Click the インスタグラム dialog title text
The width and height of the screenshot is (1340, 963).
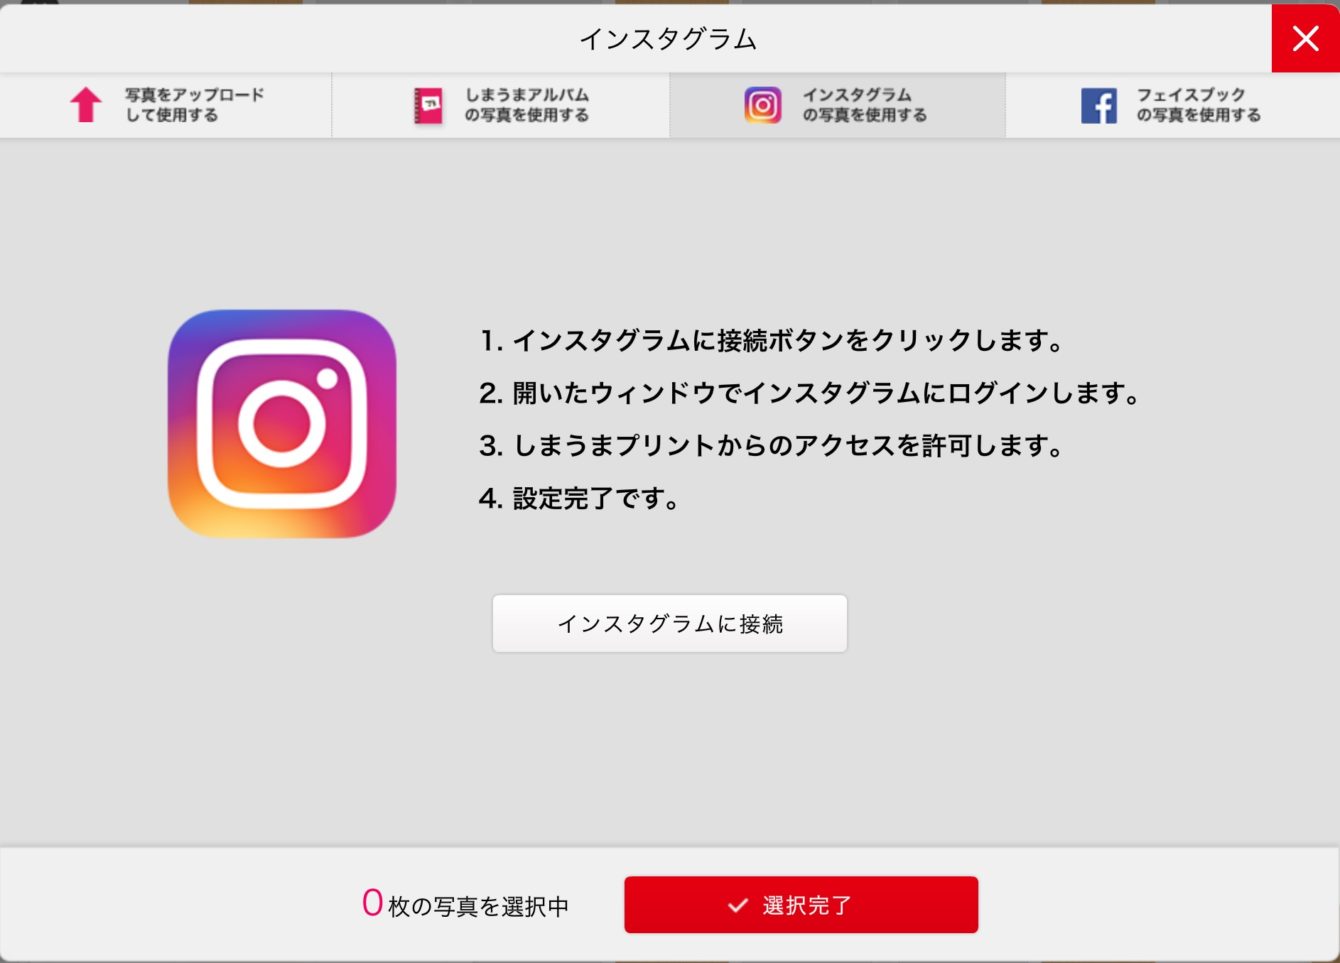668,39
